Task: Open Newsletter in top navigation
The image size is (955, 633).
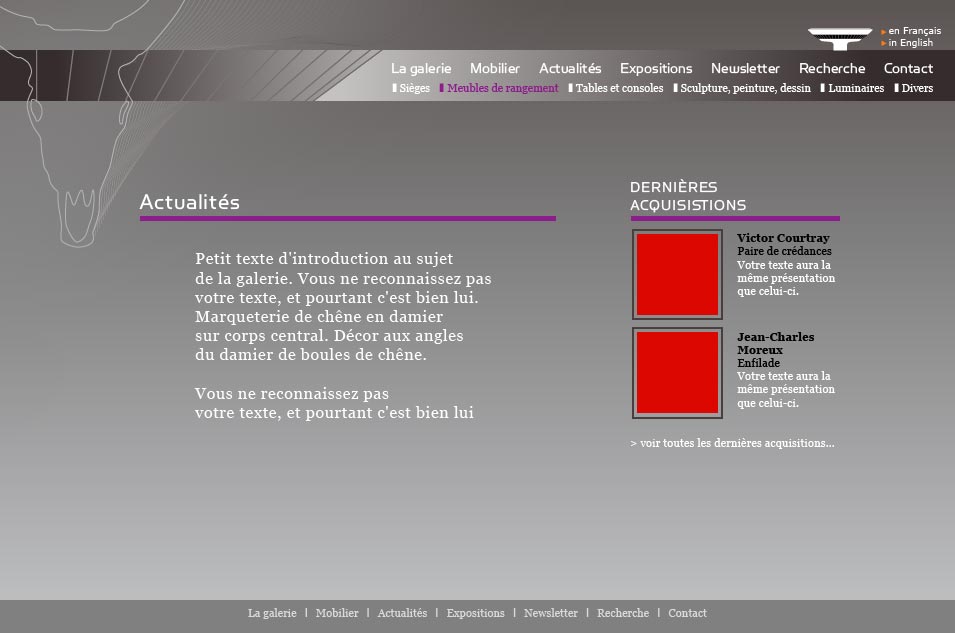Action: (x=745, y=68)
